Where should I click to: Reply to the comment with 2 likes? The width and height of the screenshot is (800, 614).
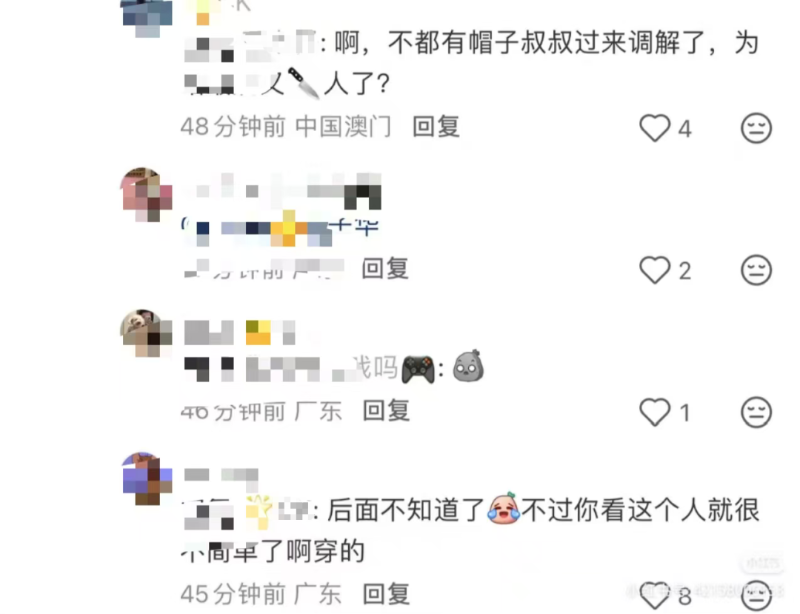pos(386,268)
